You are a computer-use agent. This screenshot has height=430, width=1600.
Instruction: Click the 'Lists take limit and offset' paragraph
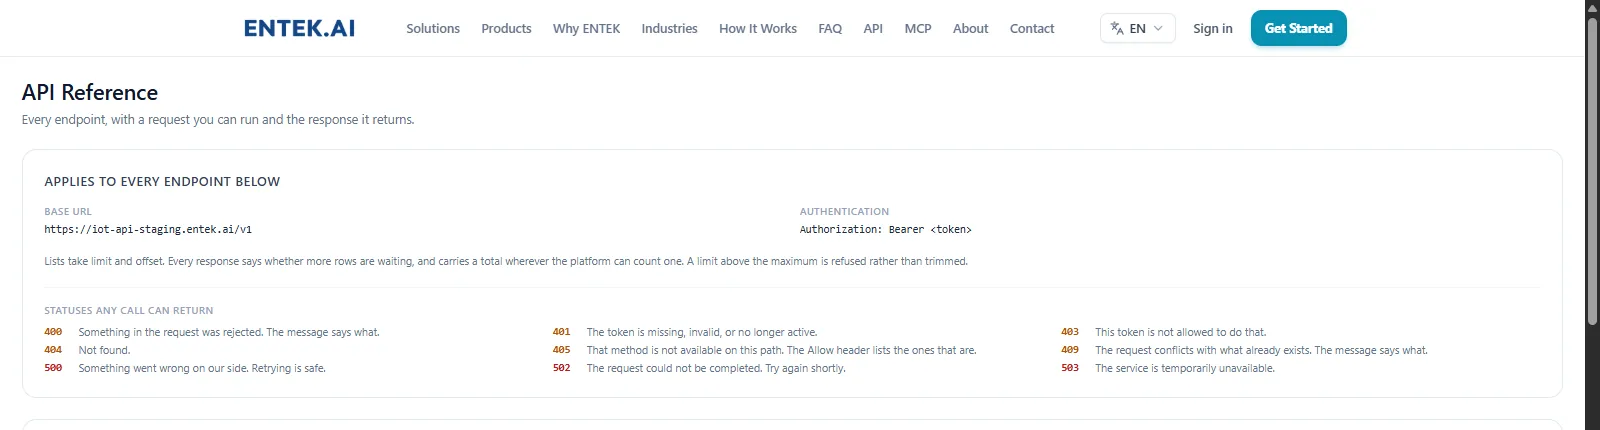pos(506,261)
